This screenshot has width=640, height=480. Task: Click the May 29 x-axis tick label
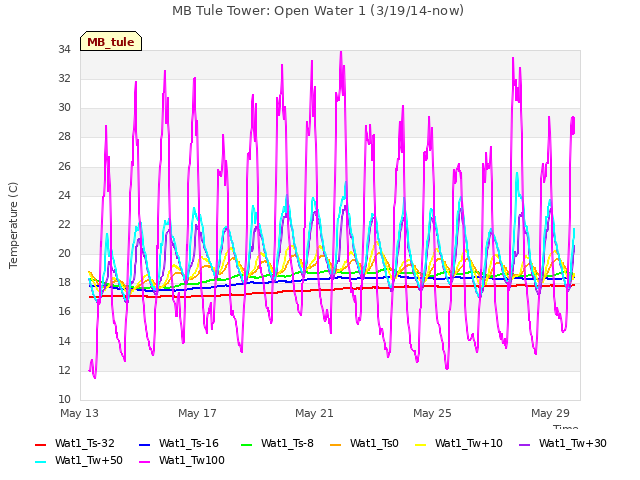[x=550, y=413]
